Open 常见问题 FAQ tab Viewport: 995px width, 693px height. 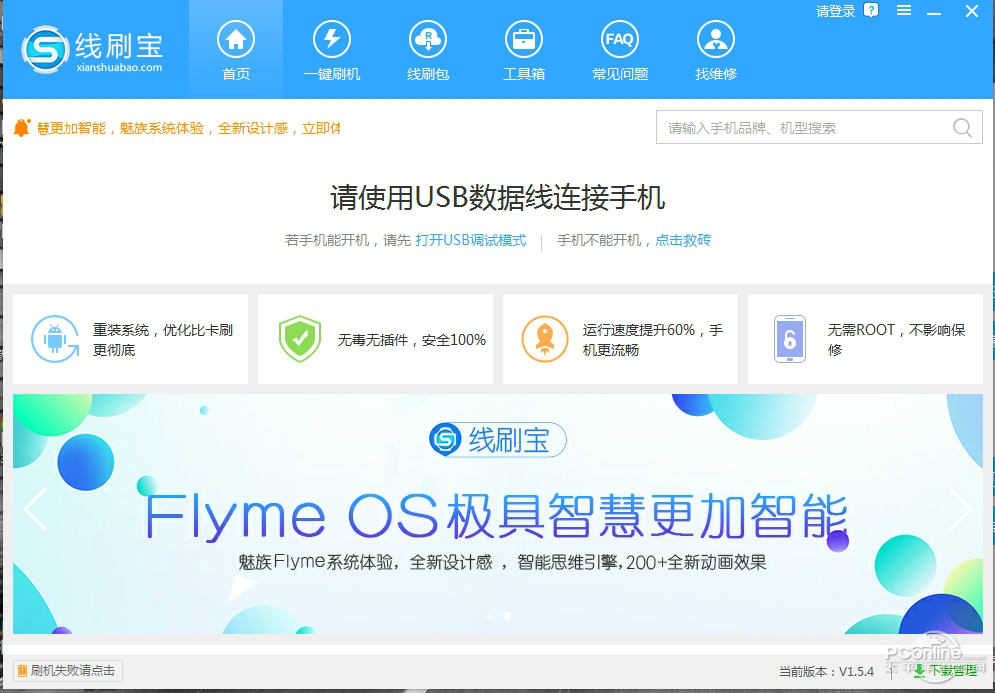[x=619, y=50]
